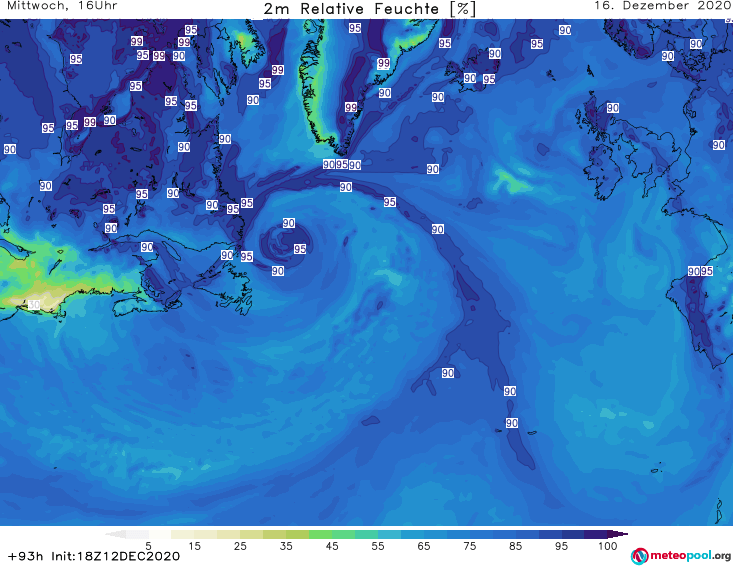
Task: Click legend value '5' on color bar
Action: pos(148,546)
